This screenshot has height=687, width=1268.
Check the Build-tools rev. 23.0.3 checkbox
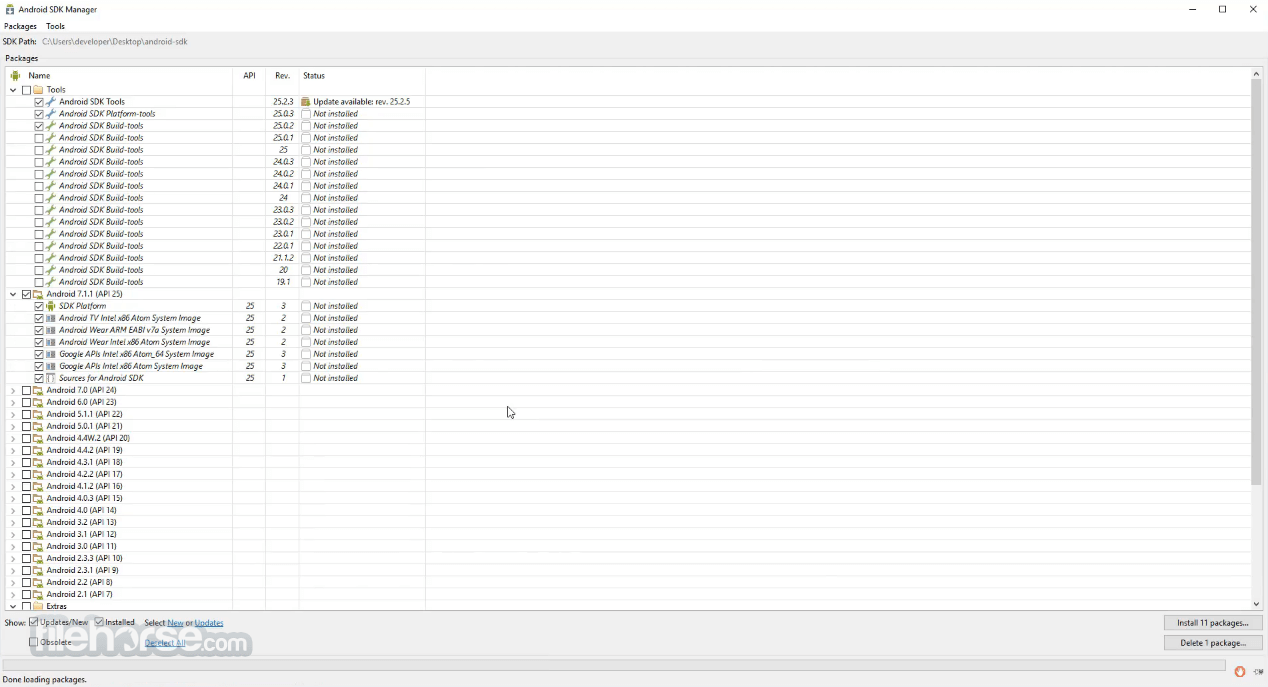pos(39,210)
